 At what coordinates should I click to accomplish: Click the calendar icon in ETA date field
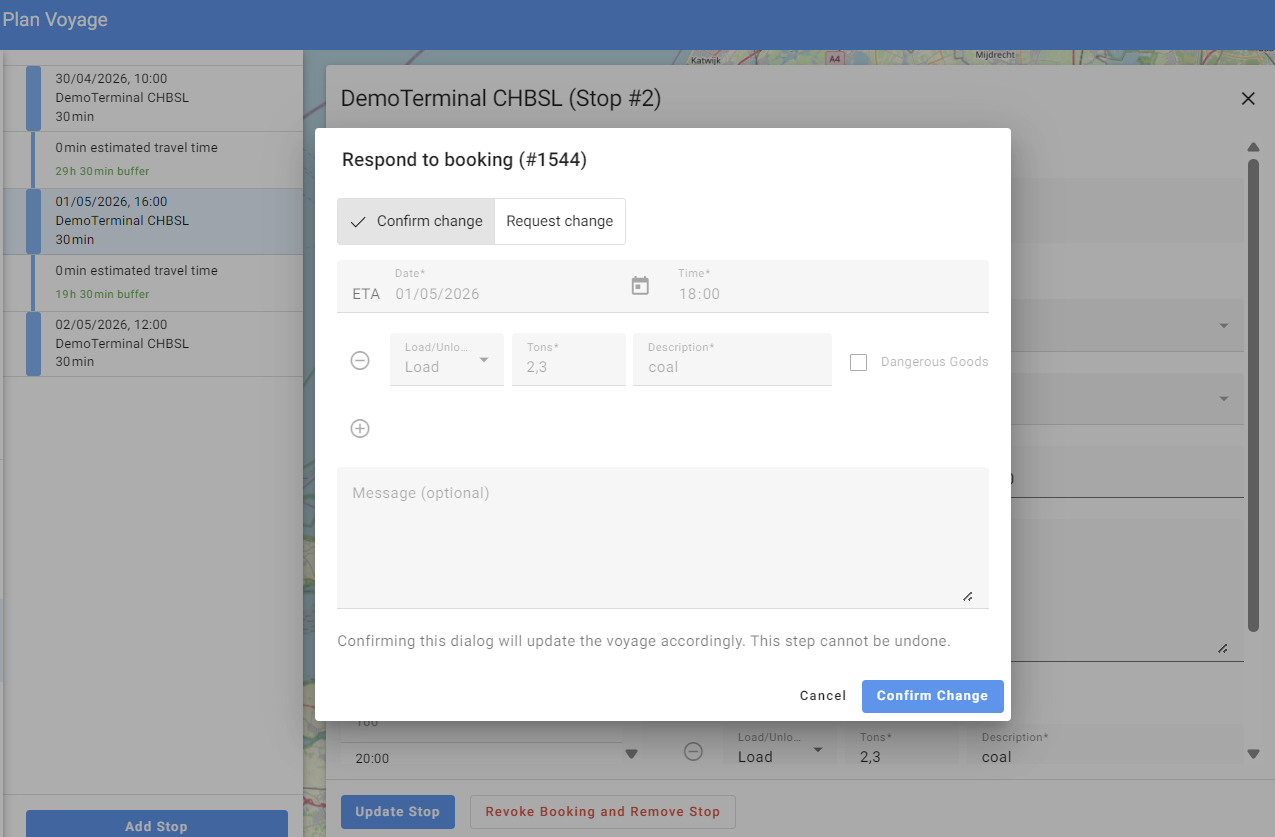[640, 286]
